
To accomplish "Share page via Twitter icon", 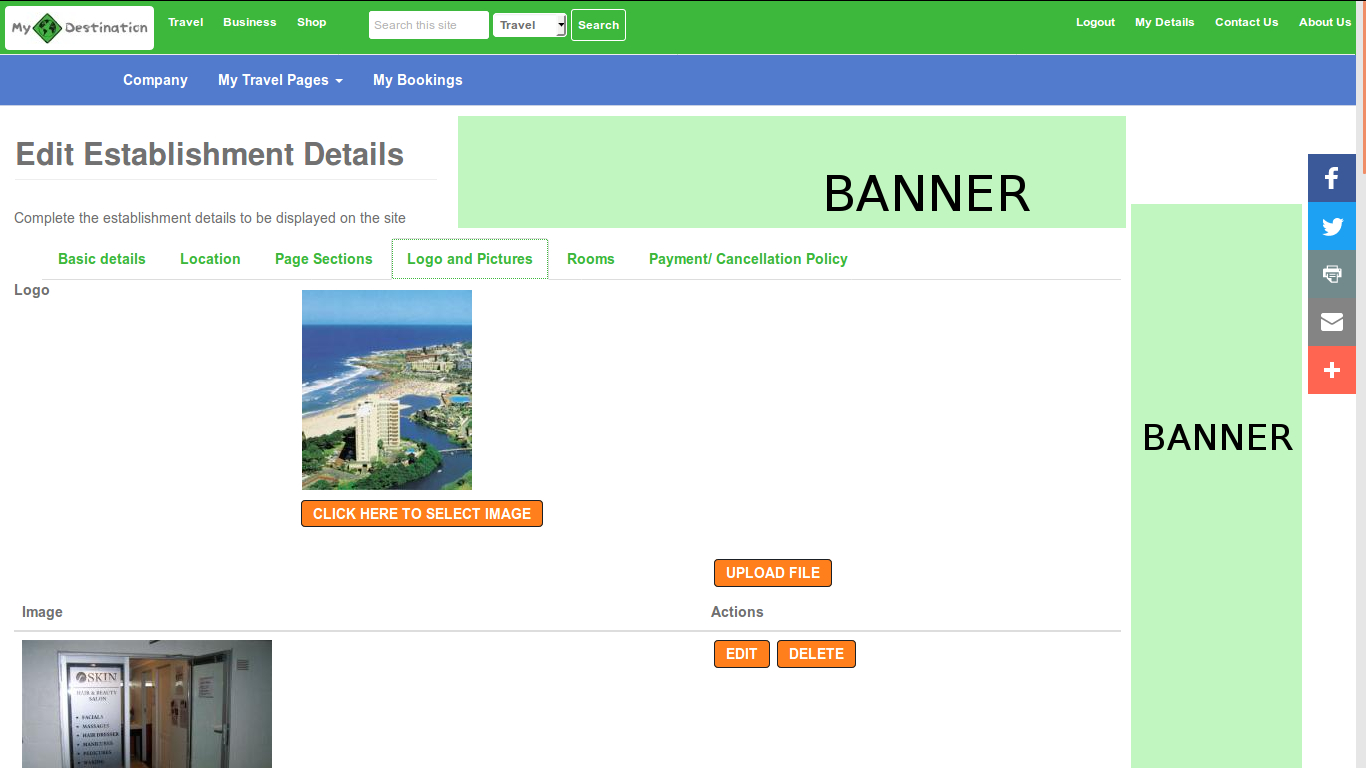I will 1331,226.
